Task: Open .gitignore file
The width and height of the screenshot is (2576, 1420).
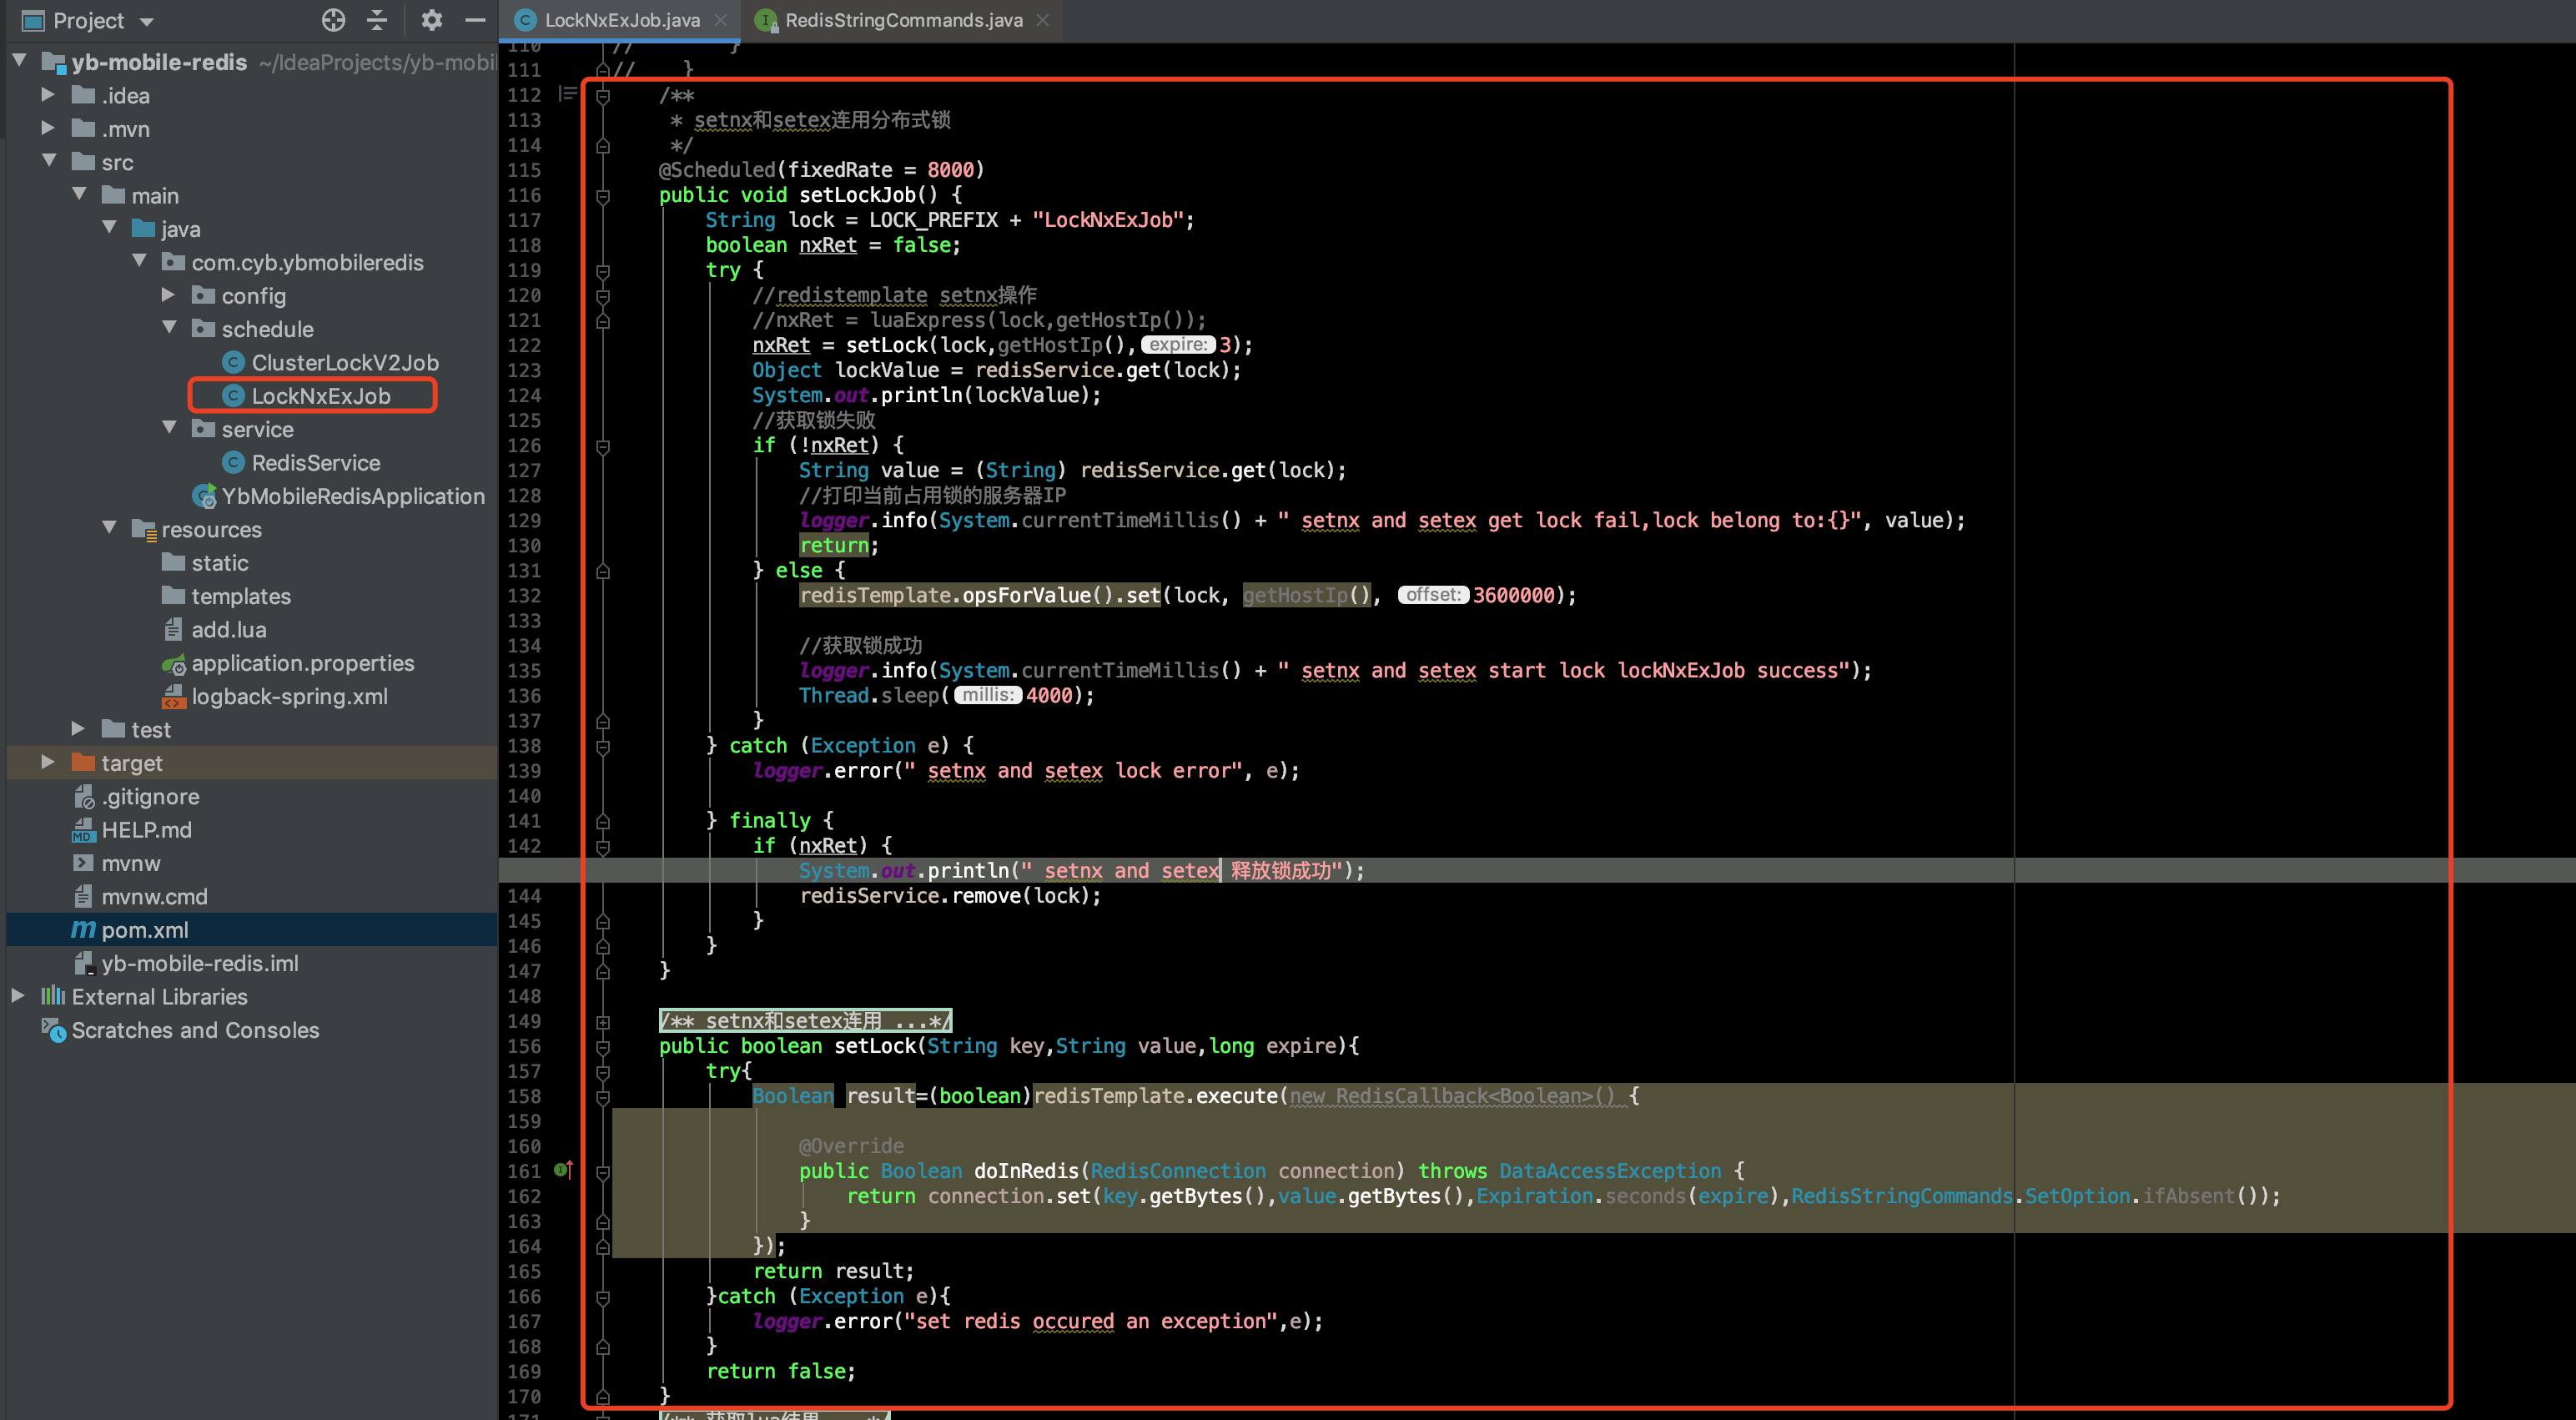Action: 150,796
